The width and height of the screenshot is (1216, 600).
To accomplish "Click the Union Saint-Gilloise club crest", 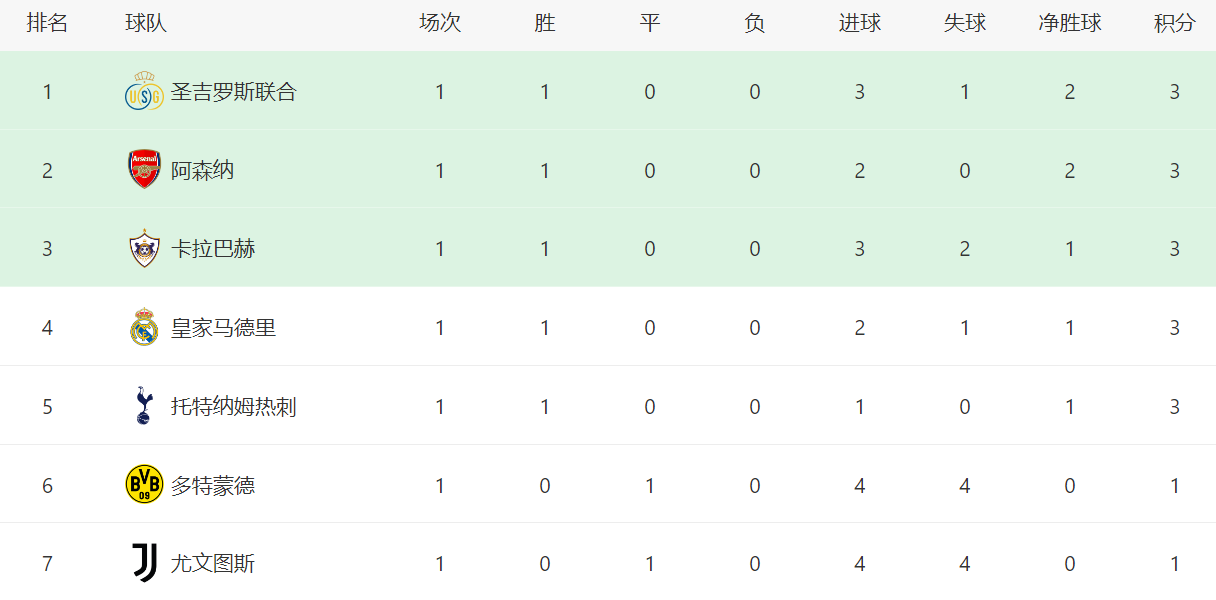I will tap(144, 92).
